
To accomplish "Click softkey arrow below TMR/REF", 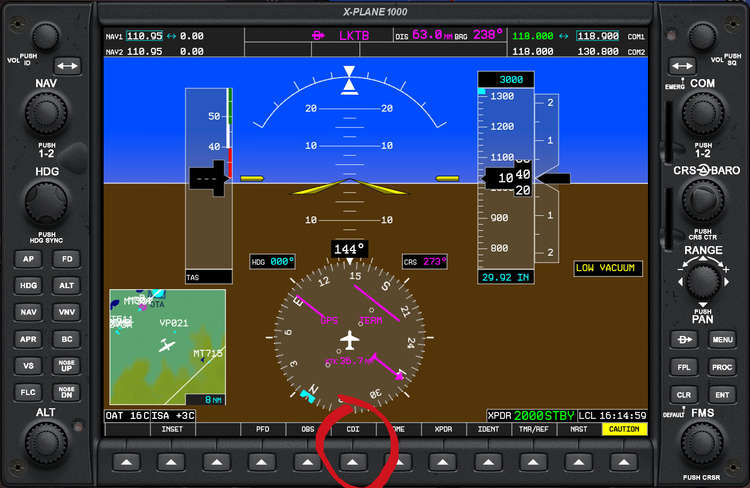I will 533,463.
